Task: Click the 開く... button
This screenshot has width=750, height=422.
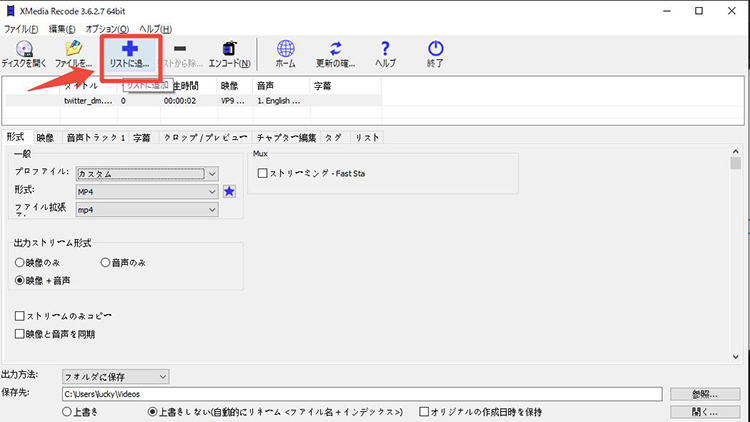Action: pyautogui.click(x=705, y=411)
